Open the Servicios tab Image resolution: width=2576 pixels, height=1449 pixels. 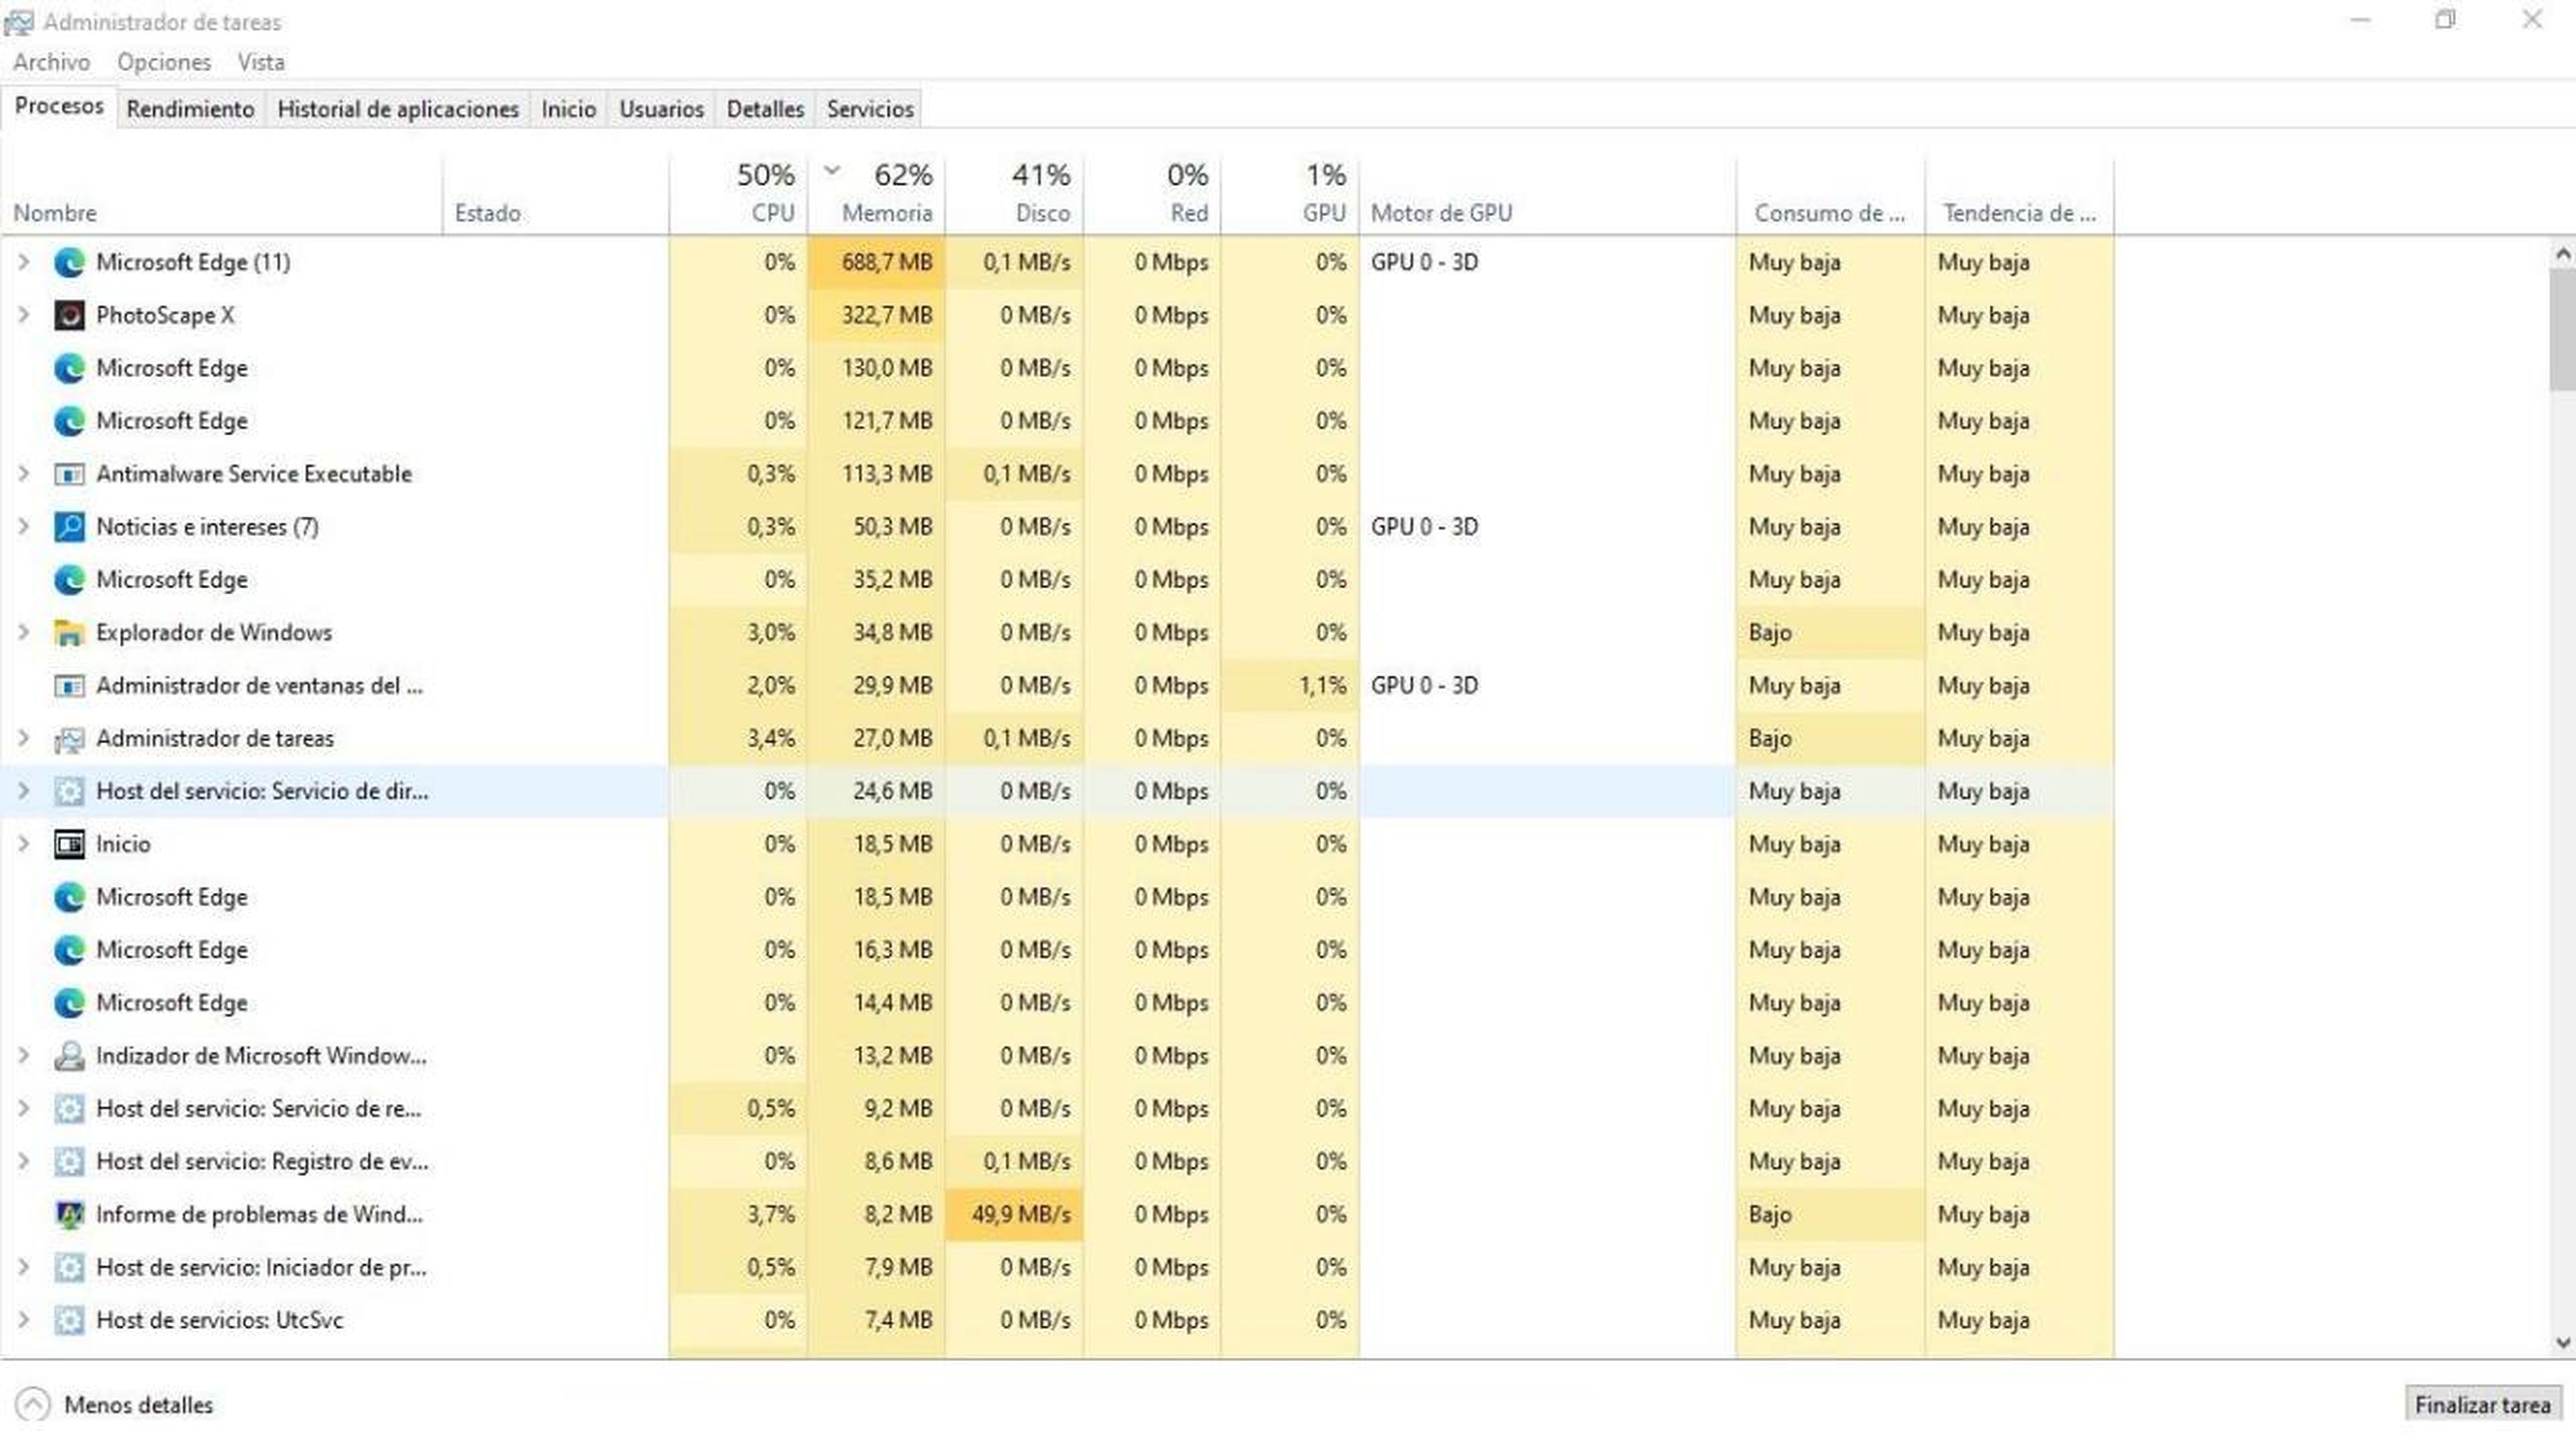870,109
